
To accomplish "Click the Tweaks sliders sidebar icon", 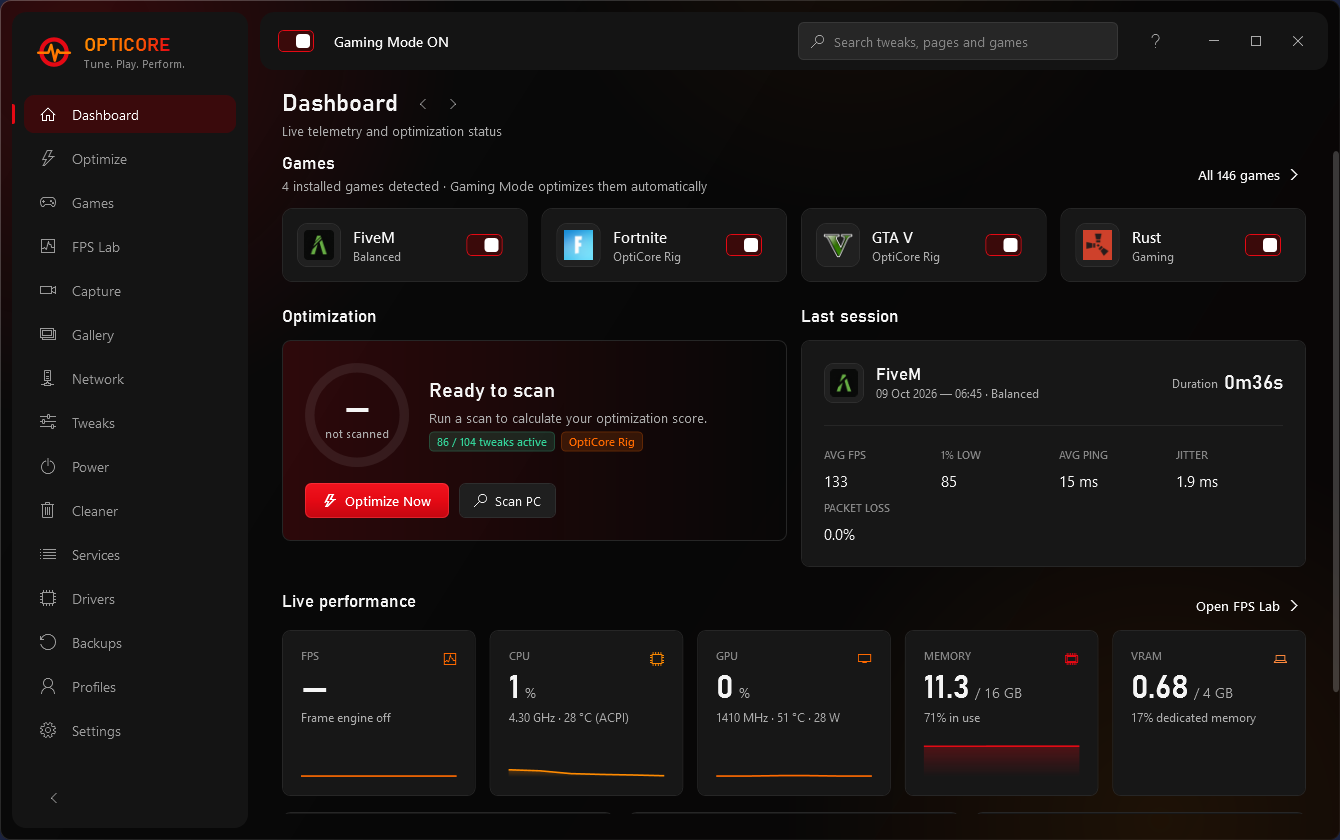I will (x=48, y=423).
